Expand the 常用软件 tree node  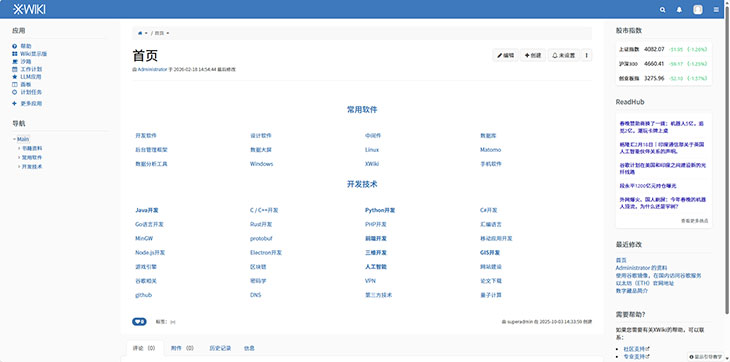point(19,157)
